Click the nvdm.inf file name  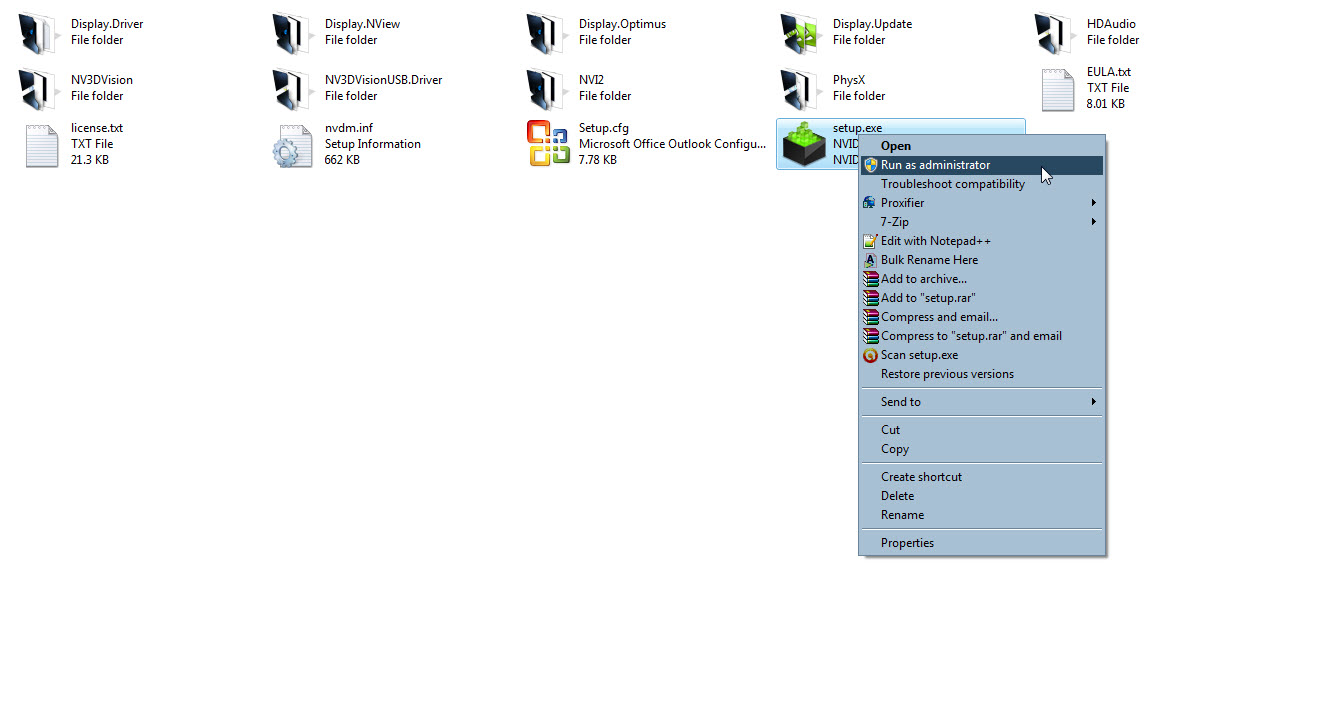tap(348, 128)
